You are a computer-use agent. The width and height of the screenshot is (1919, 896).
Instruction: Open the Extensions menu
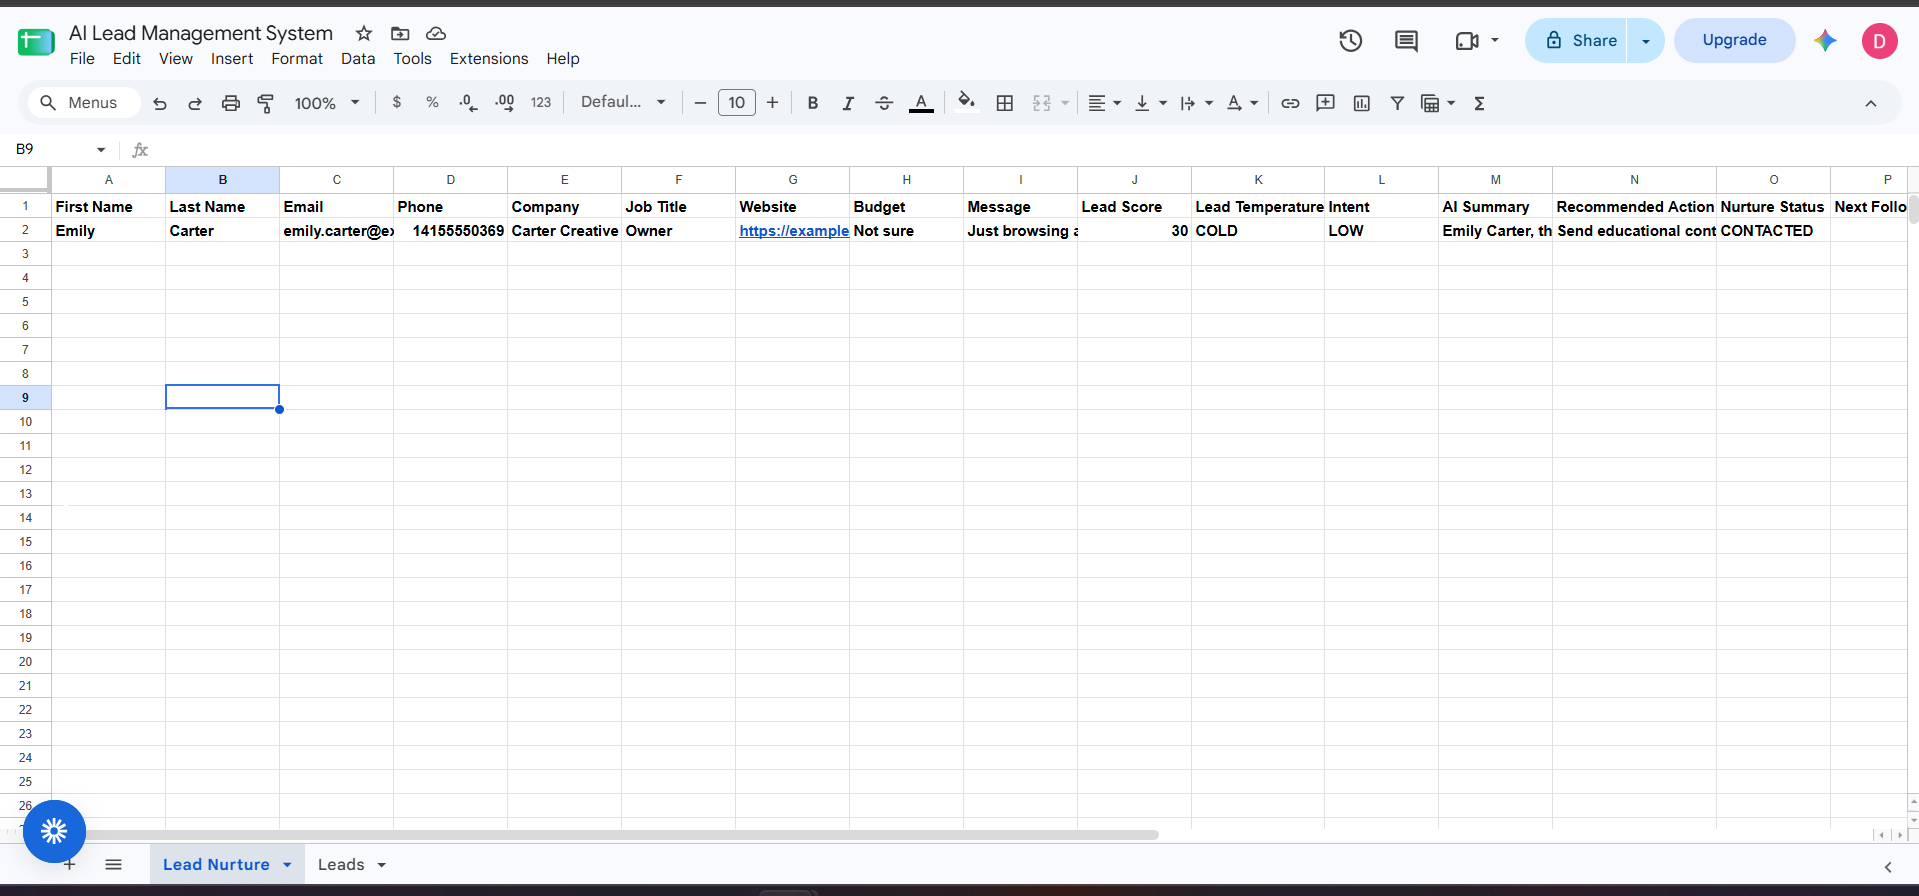tap(489, 59)
